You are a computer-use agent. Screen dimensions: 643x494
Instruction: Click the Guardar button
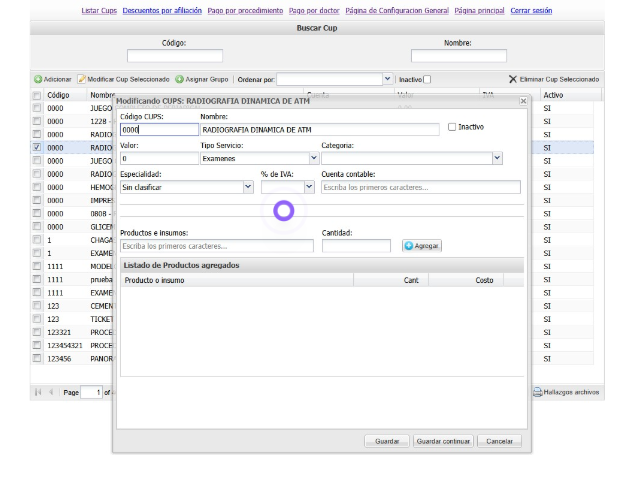pos(386,440)
